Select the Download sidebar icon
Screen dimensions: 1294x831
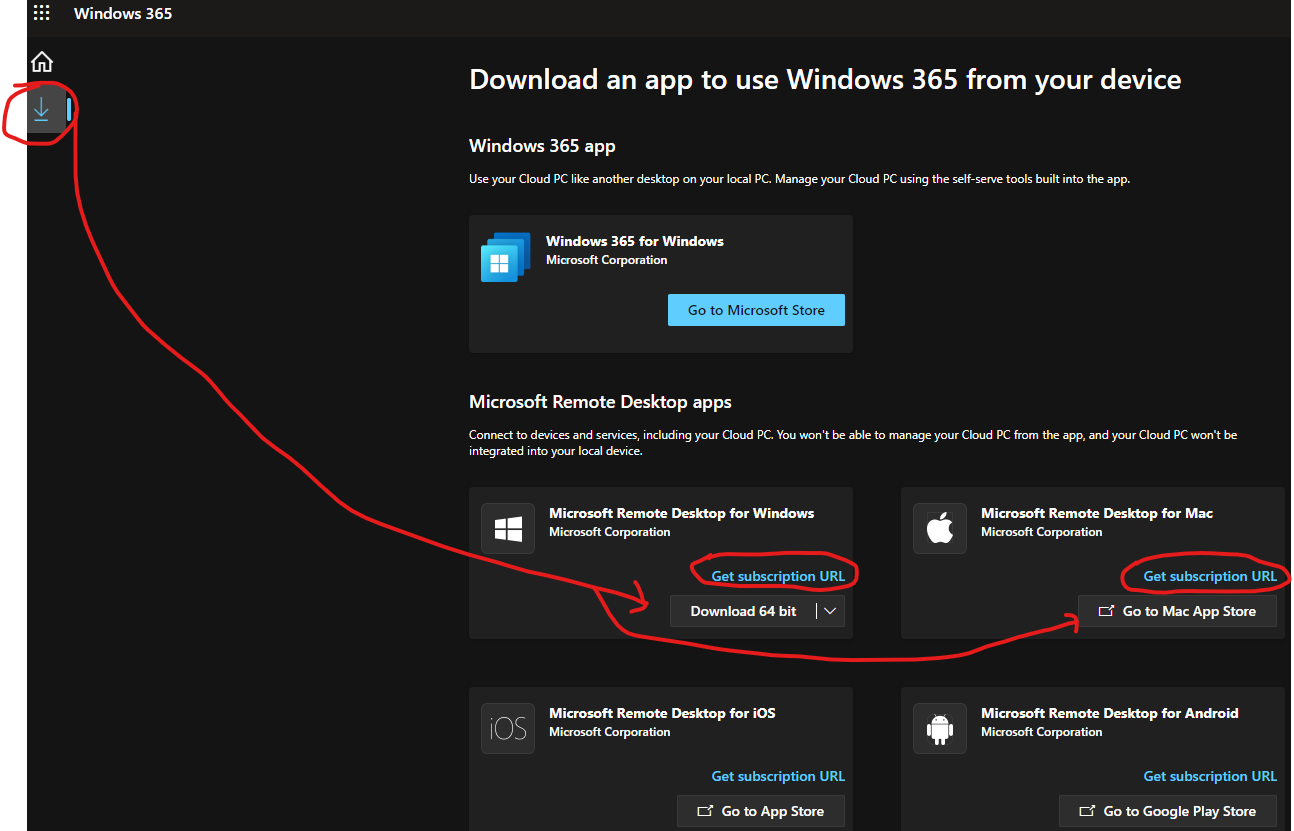click(41, 109)
